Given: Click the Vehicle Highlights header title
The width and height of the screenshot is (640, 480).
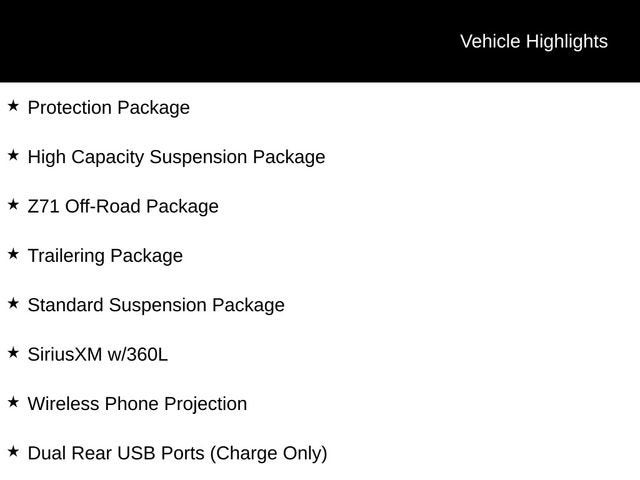Looking at the screenshot, I should point(533,41).
